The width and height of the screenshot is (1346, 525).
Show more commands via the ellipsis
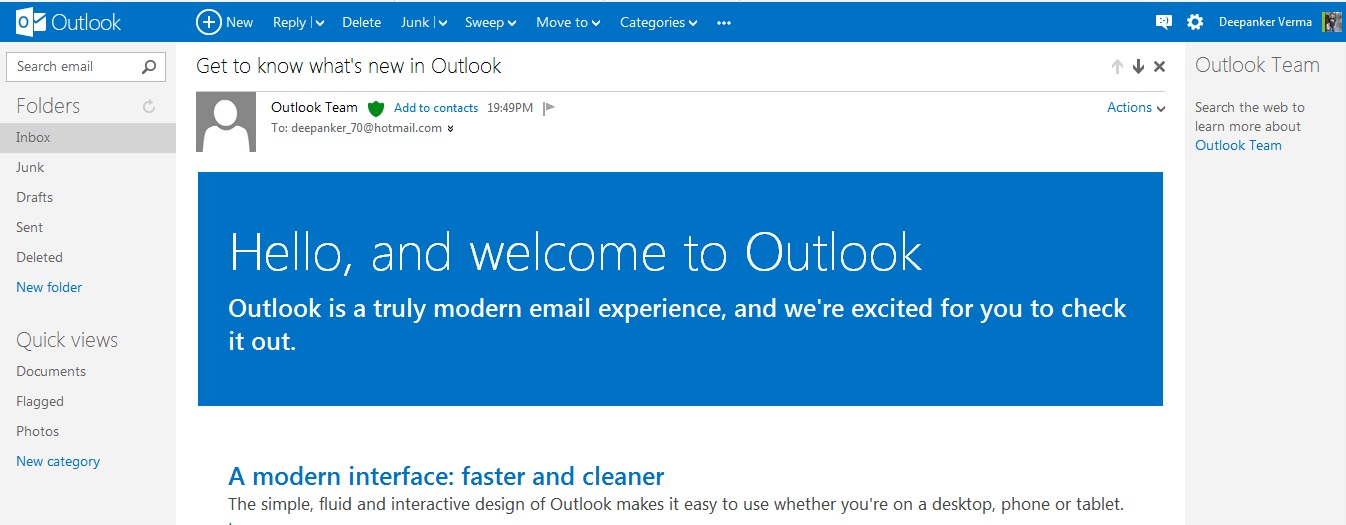point(724,23)
